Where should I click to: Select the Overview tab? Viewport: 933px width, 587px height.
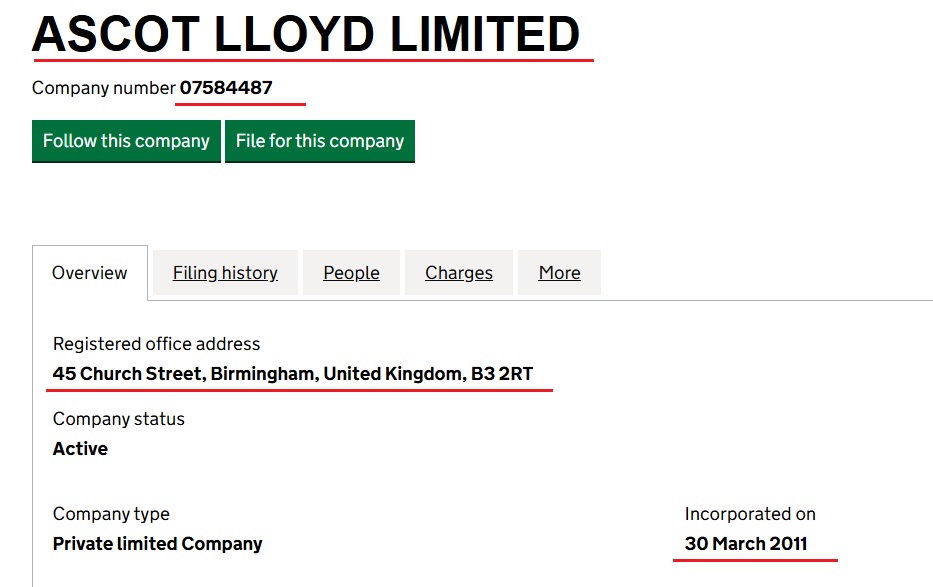point(90,273)
